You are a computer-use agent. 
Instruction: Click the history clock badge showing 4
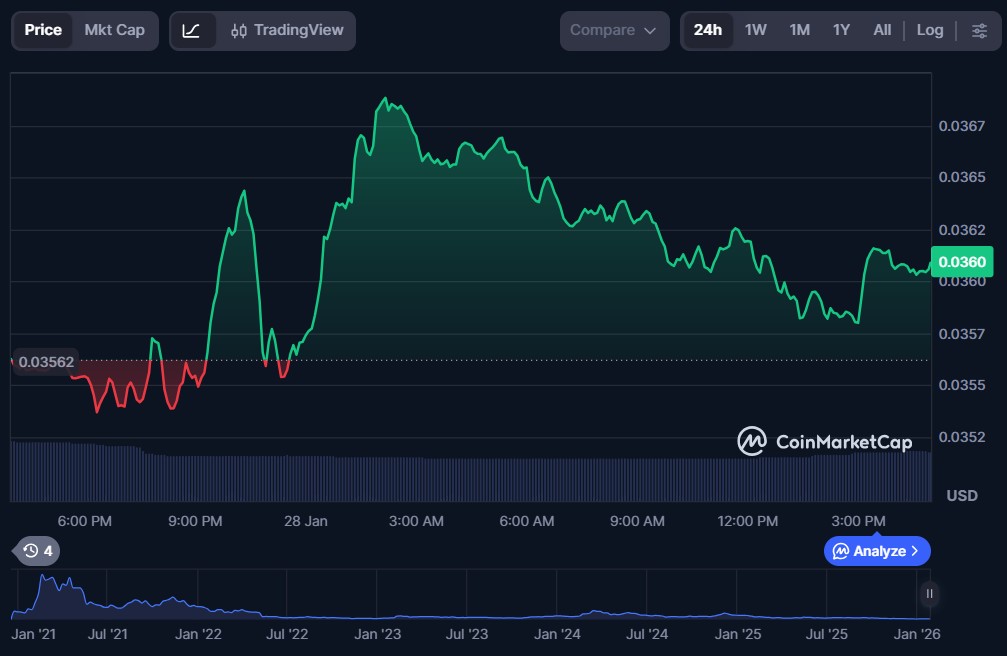click(x=37, y=550)
